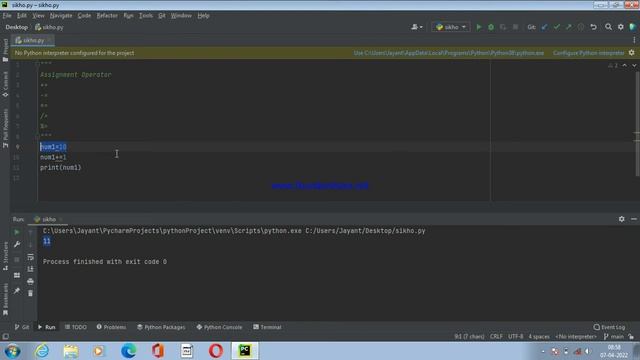This screenshot has width=640, height=360.
Task: Show Git history clock icon
Action: point(581,27)
